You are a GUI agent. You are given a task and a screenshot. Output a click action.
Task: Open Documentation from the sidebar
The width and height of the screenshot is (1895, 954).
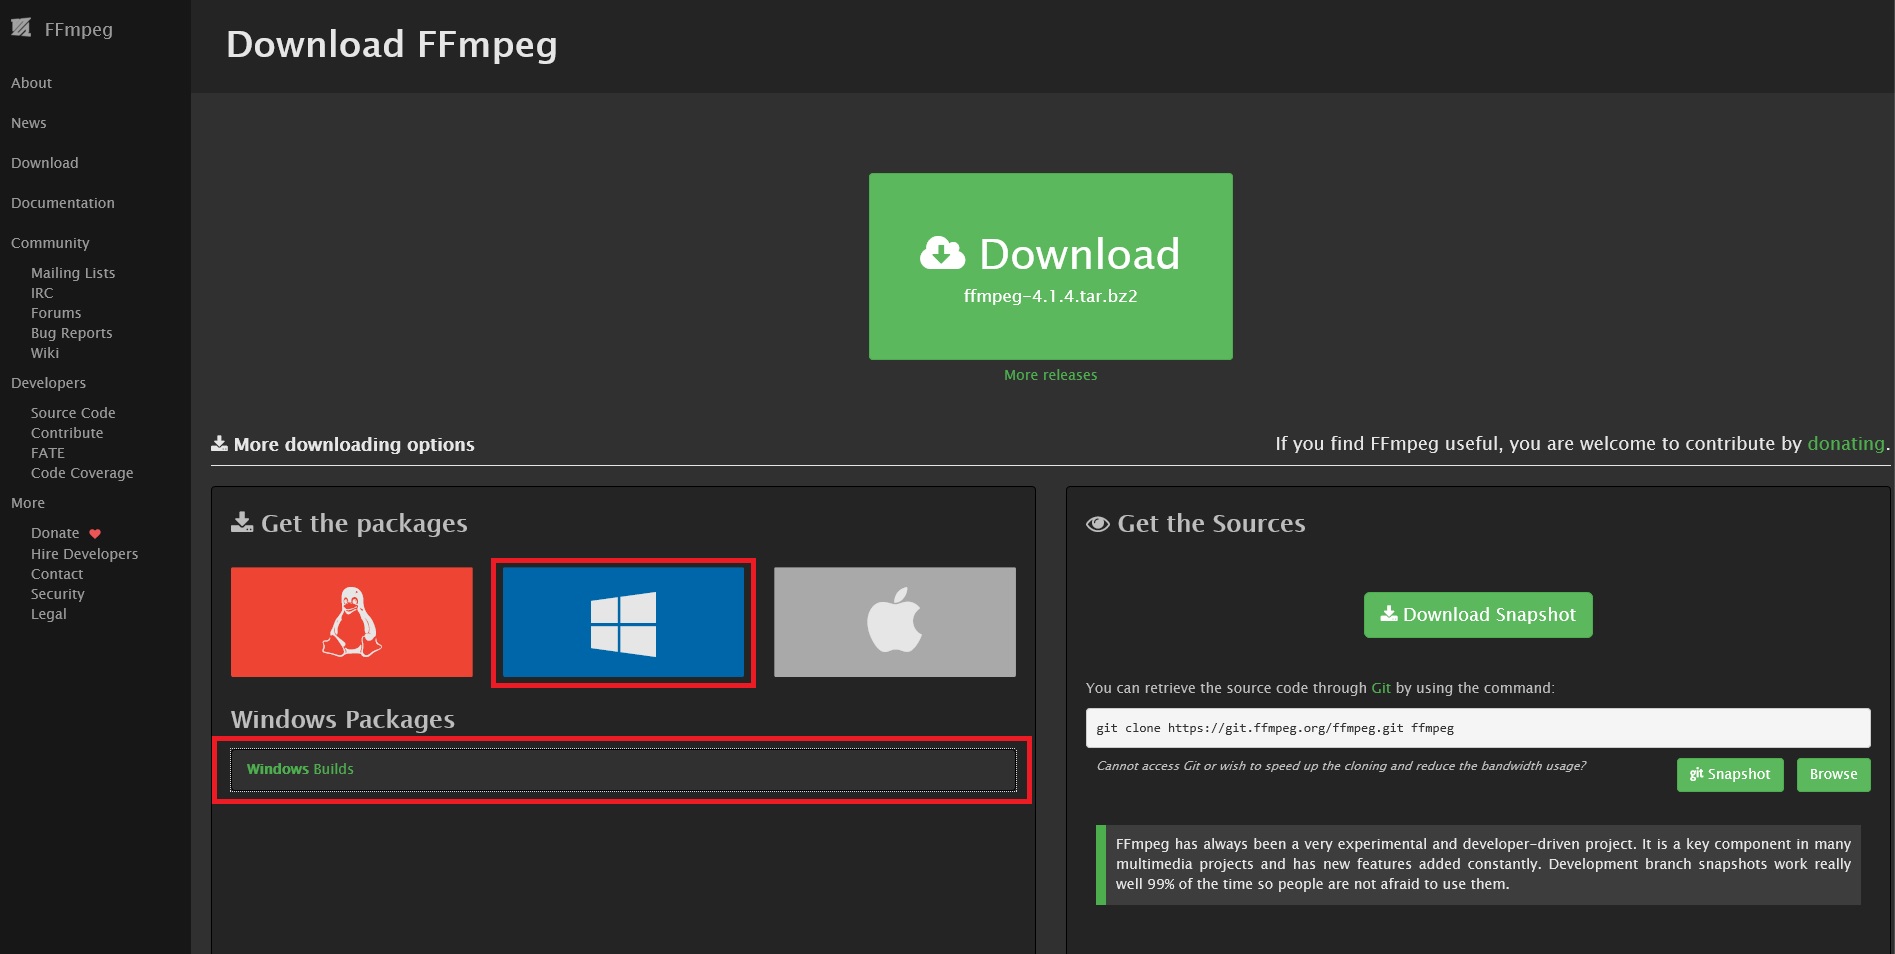click(62, 202)
